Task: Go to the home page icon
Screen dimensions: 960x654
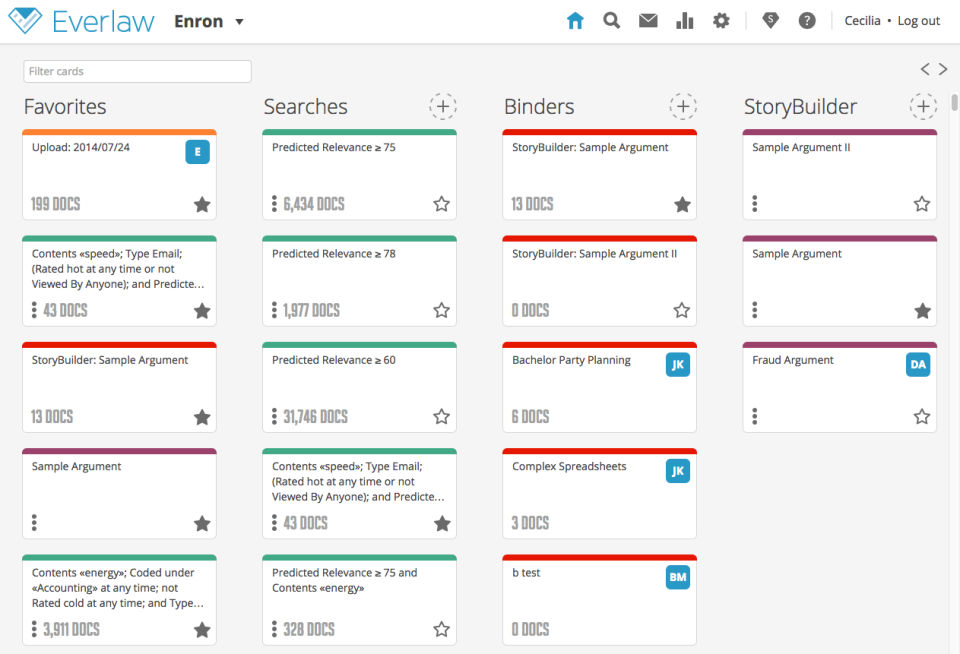Action: [575, 21]
